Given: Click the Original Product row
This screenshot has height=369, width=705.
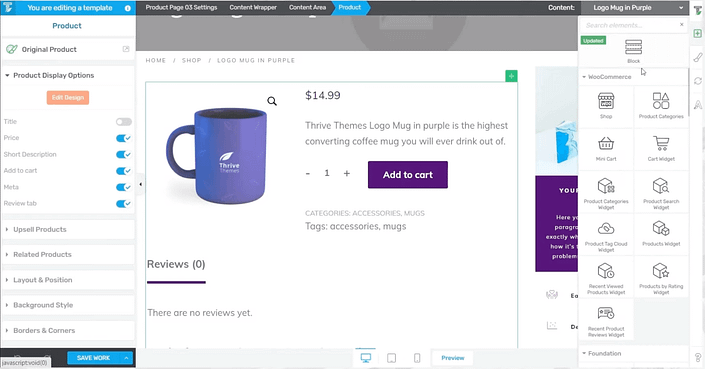Looking at the screenshot, I should (68, 49).
